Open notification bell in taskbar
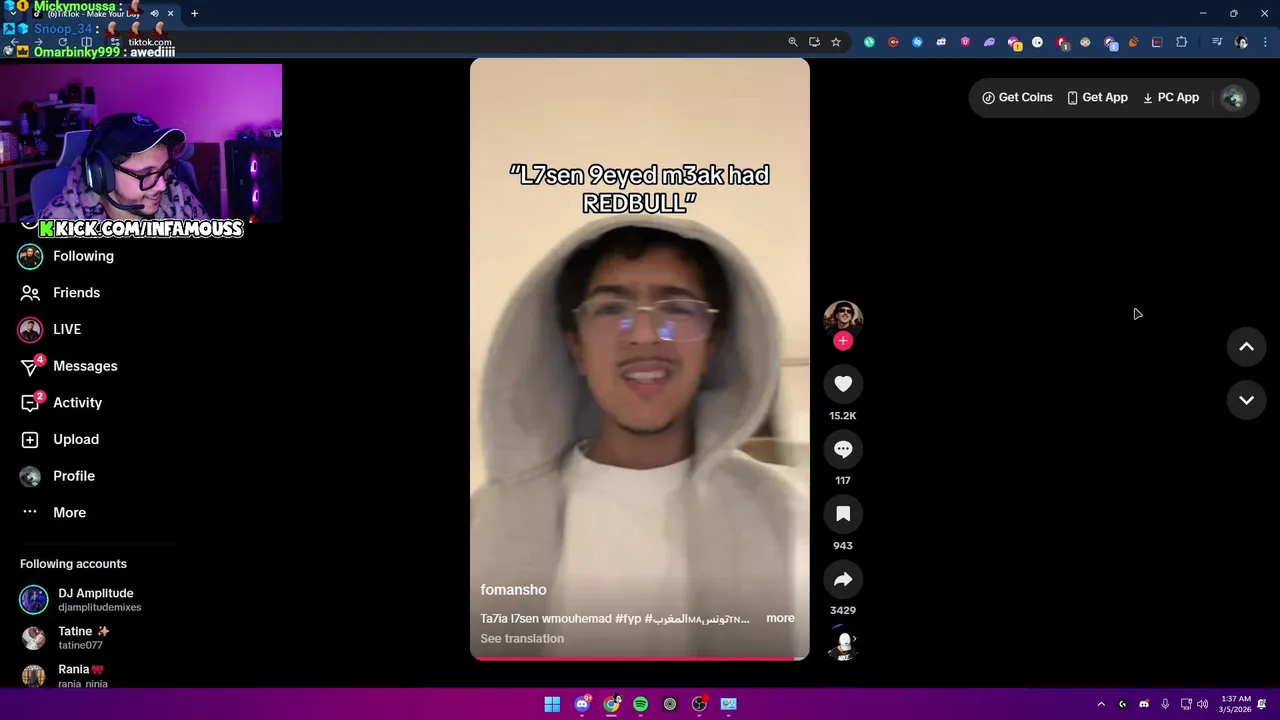Screen dimensions: 1280x720 [x=1262, y=704]
